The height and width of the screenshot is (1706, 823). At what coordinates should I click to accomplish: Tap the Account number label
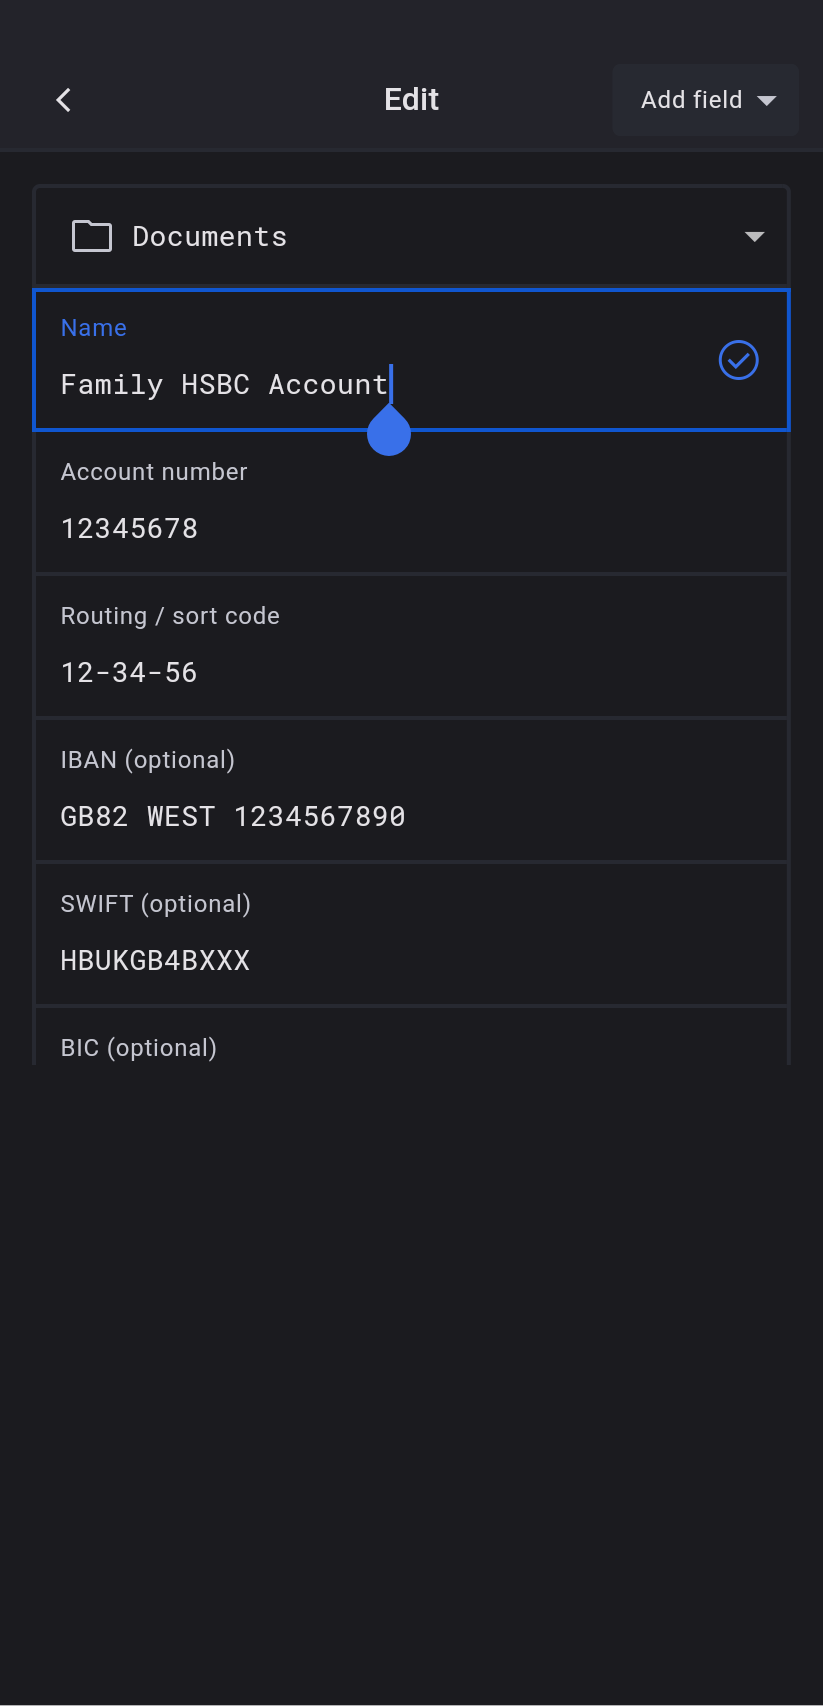(x=154, y=472)
